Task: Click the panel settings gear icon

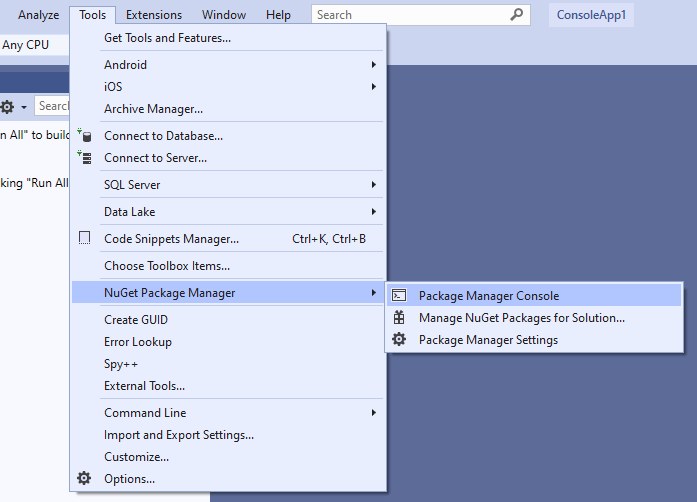Action: point(7,107)
